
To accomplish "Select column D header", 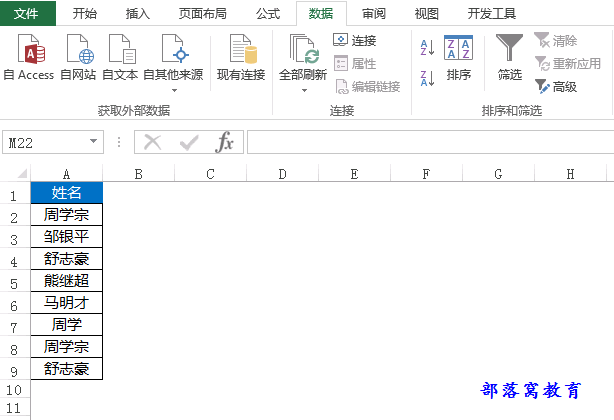I will (282, 173).
